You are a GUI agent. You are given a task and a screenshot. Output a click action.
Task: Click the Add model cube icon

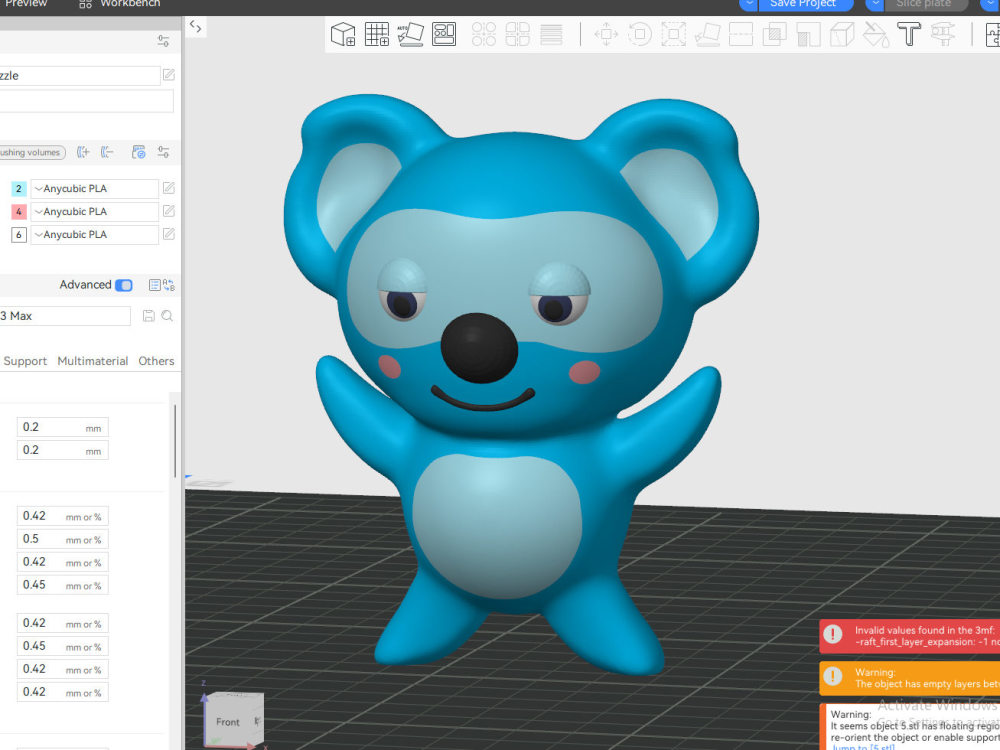(343, 34)
